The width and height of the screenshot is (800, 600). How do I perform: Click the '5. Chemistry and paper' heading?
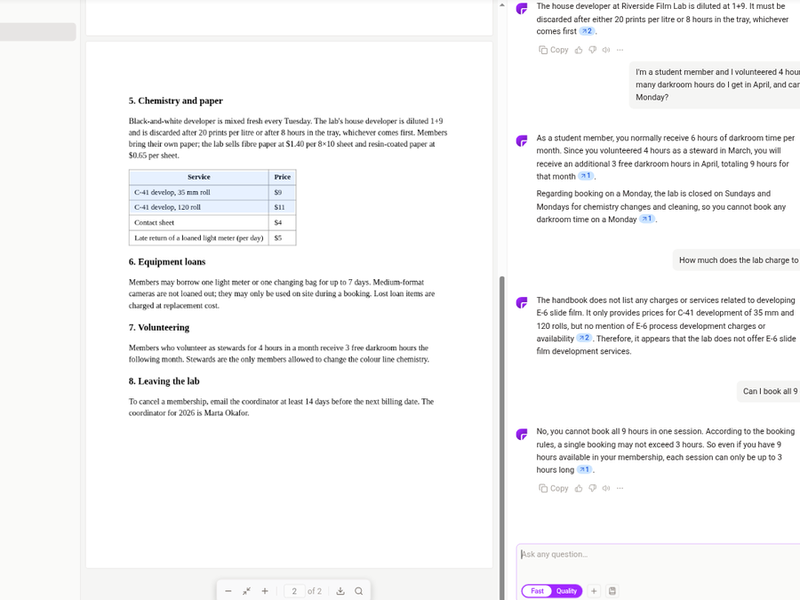coord(176,101)
